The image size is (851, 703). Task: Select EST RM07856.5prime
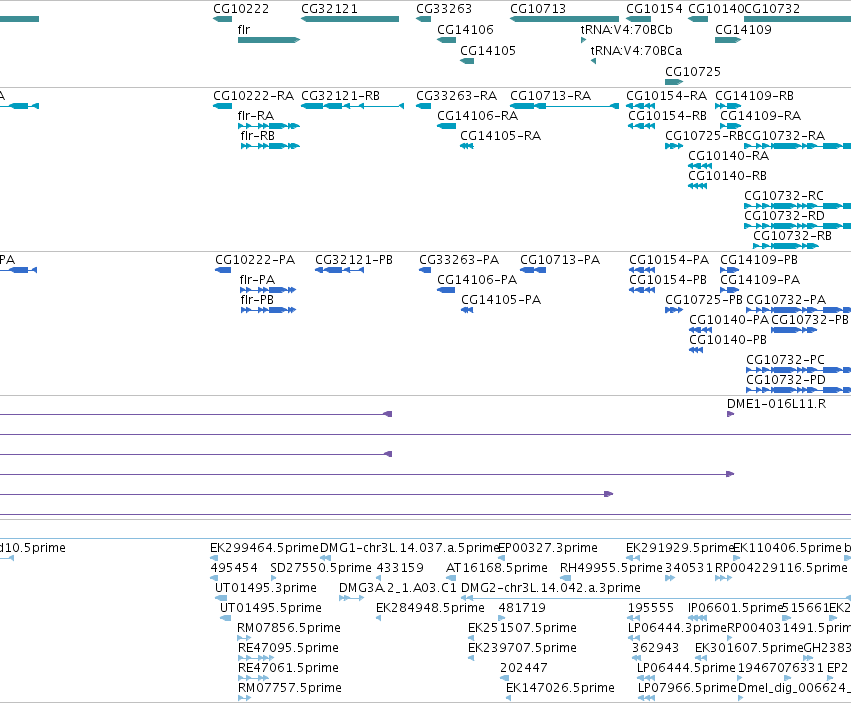[x=289, y=629]
